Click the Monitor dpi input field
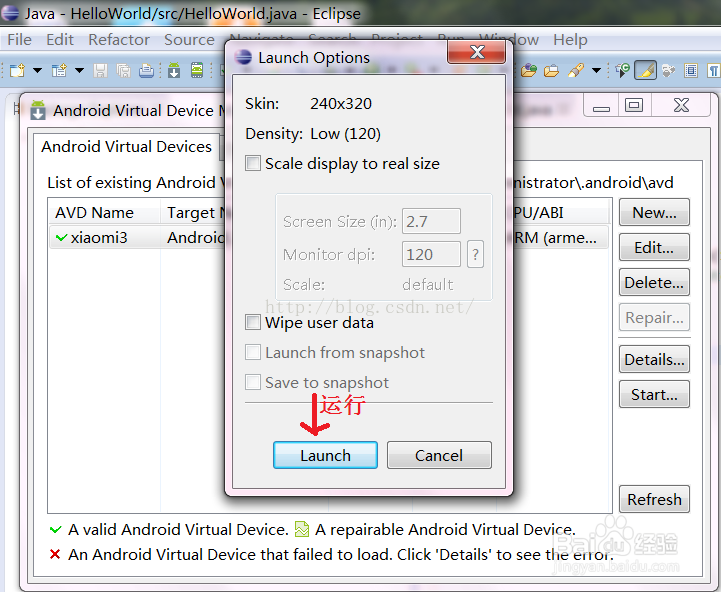Image resolution: width=721 pixels, height=592 pixels. pos(431,254)
